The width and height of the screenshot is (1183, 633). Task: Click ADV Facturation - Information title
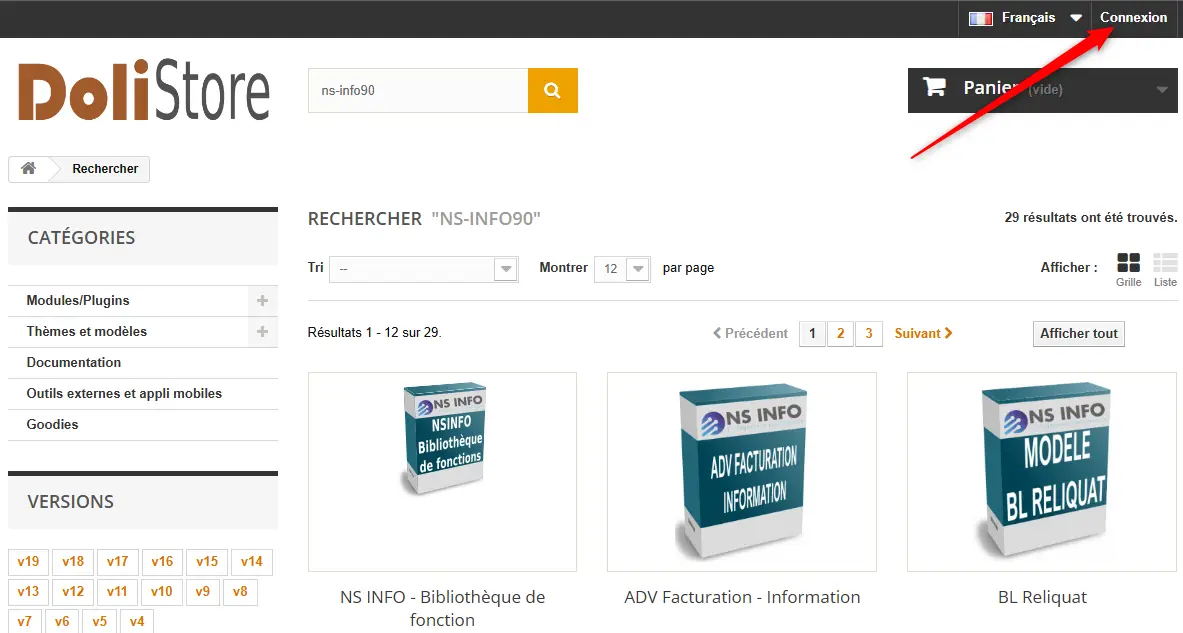pos(742,597)
